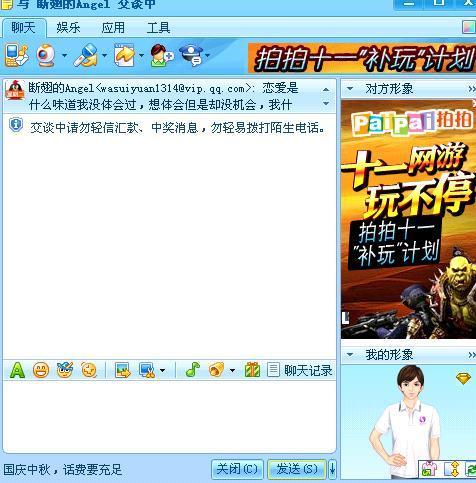Click the add friend to chat icon
Image resolution: width=476 pixels, height=483 pixels.
[x=161, y=55]
